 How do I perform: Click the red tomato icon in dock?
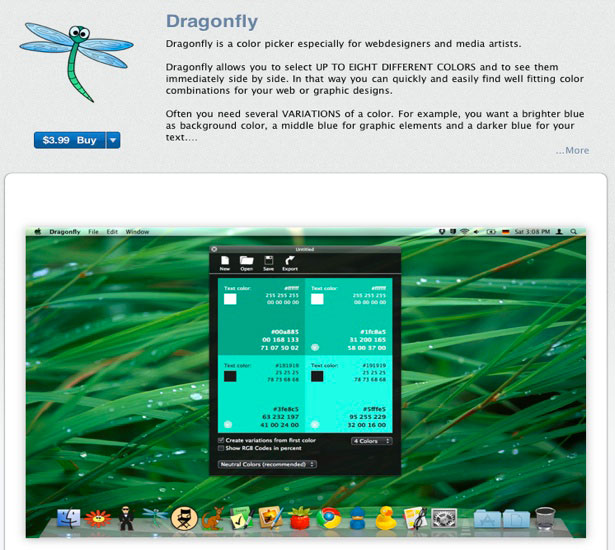tap(300, 518)
